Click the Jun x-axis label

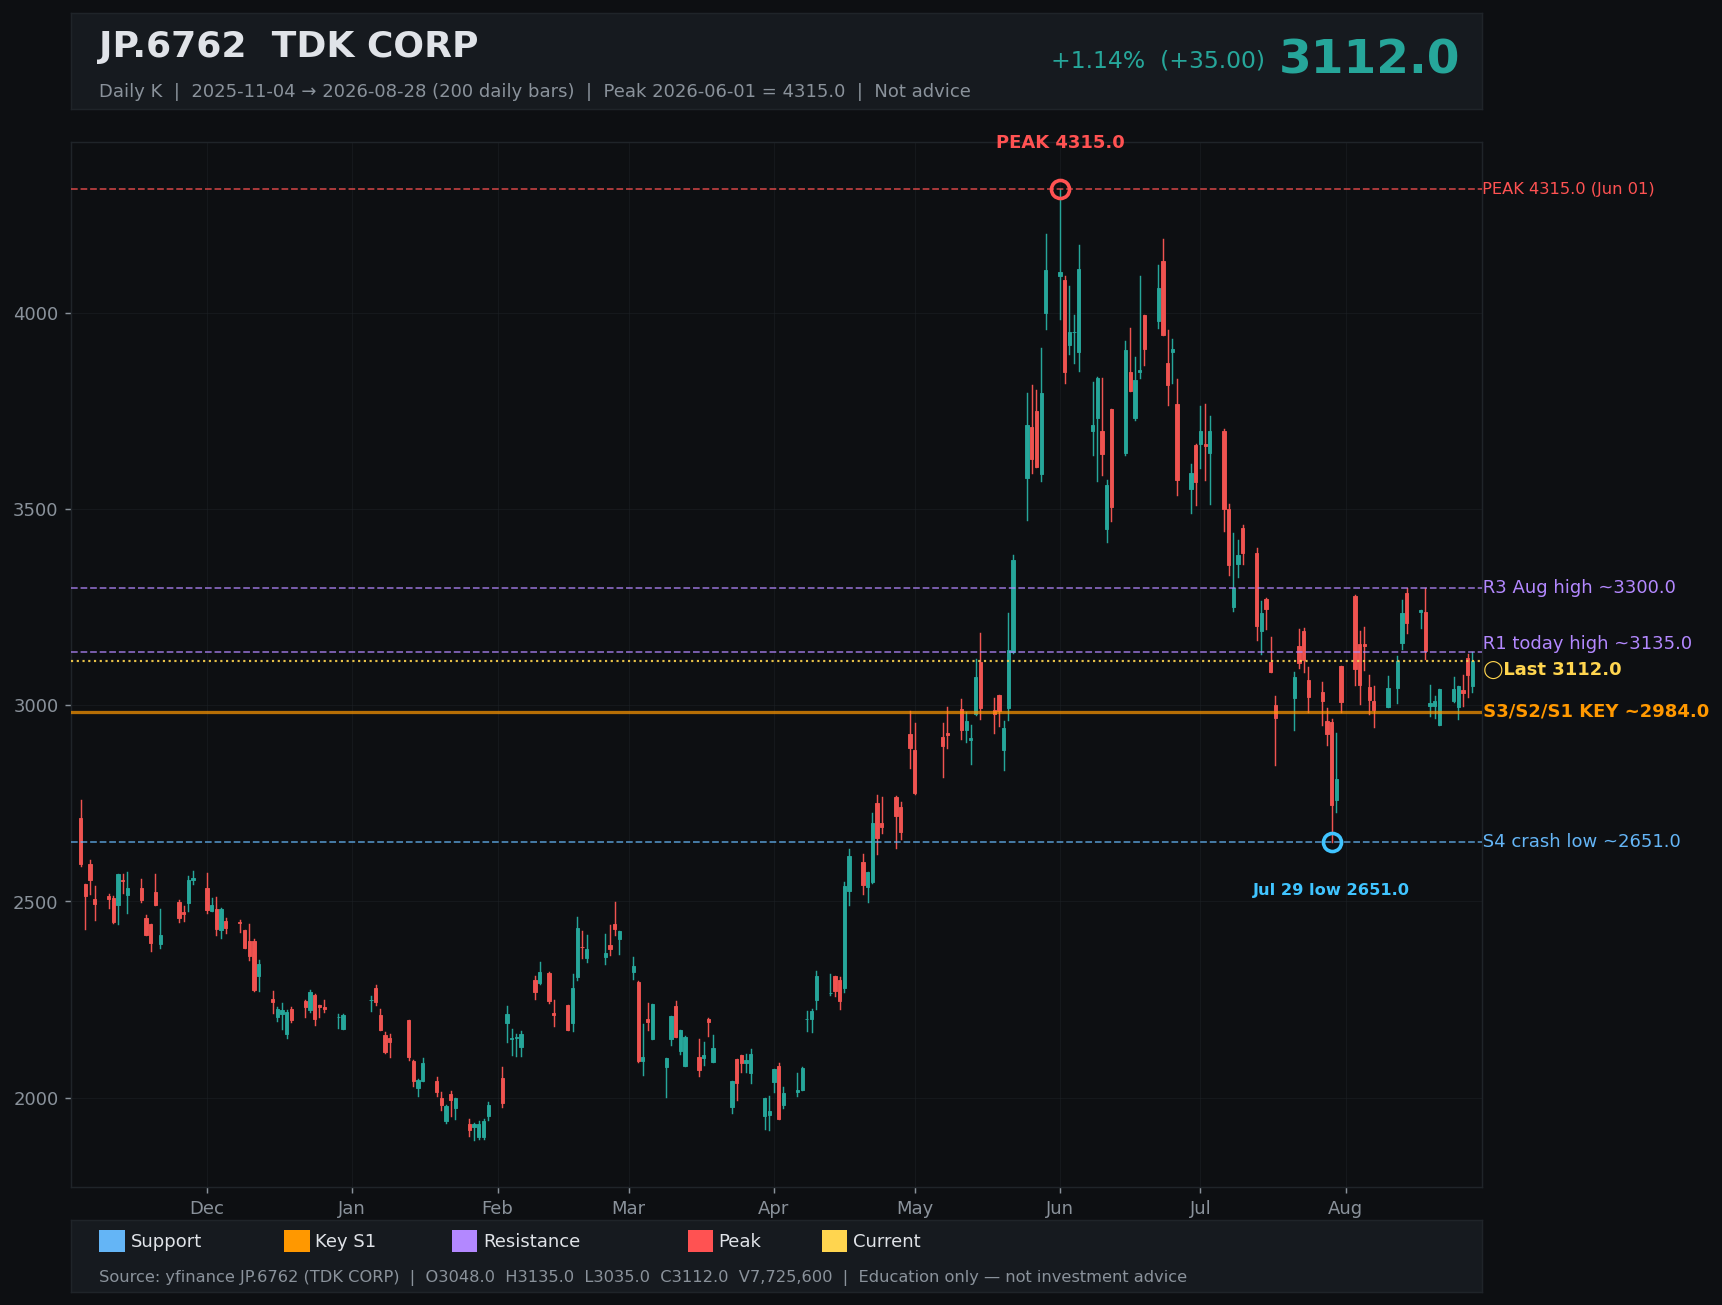[1060, 1208]
